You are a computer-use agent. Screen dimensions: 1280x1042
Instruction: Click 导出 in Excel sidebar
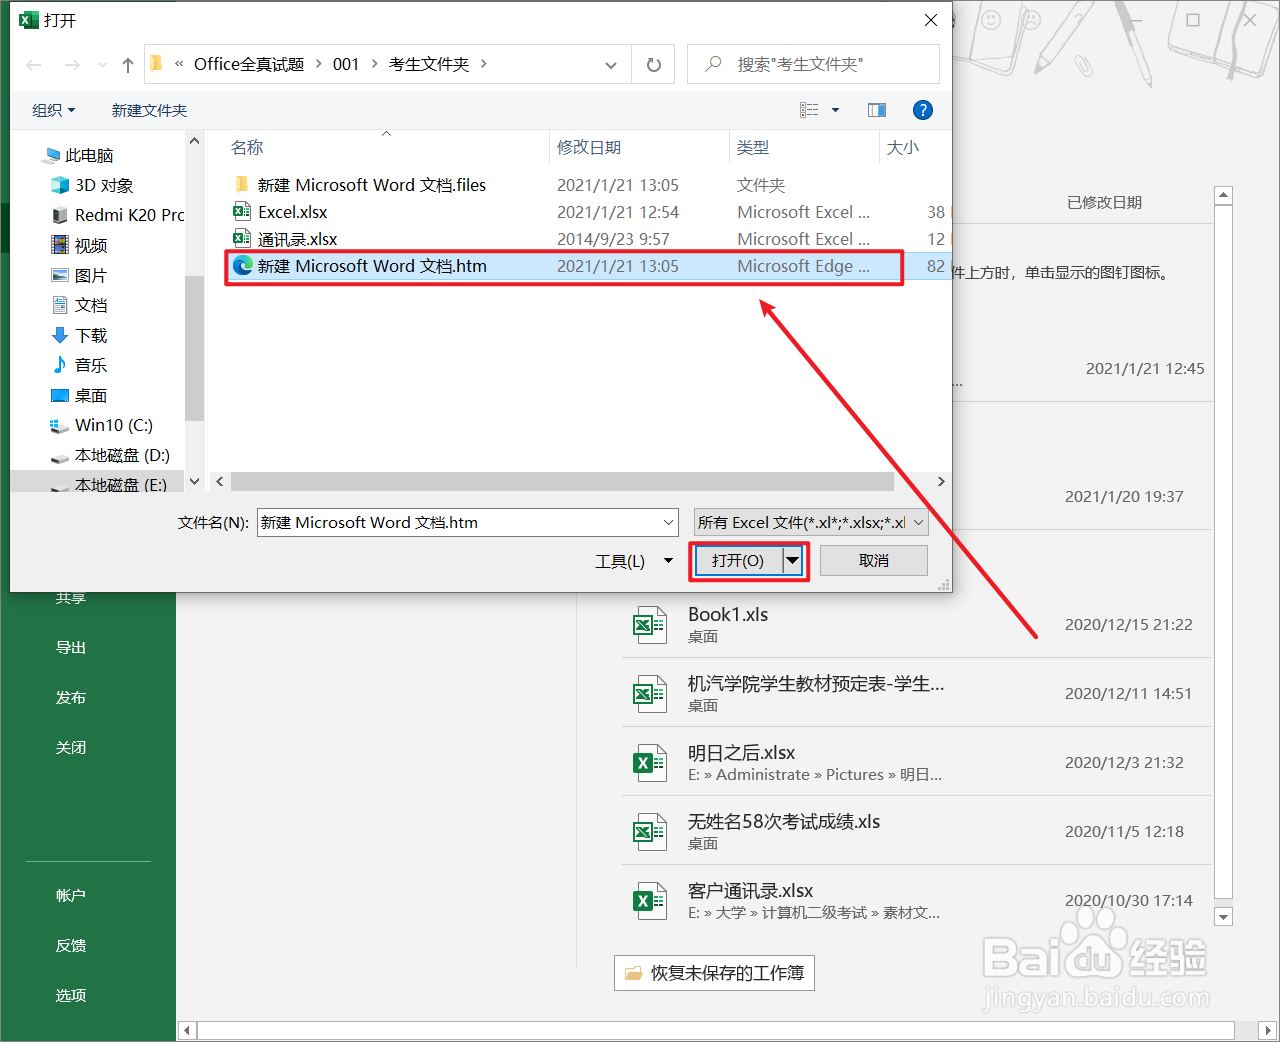(x=71, y=648)
